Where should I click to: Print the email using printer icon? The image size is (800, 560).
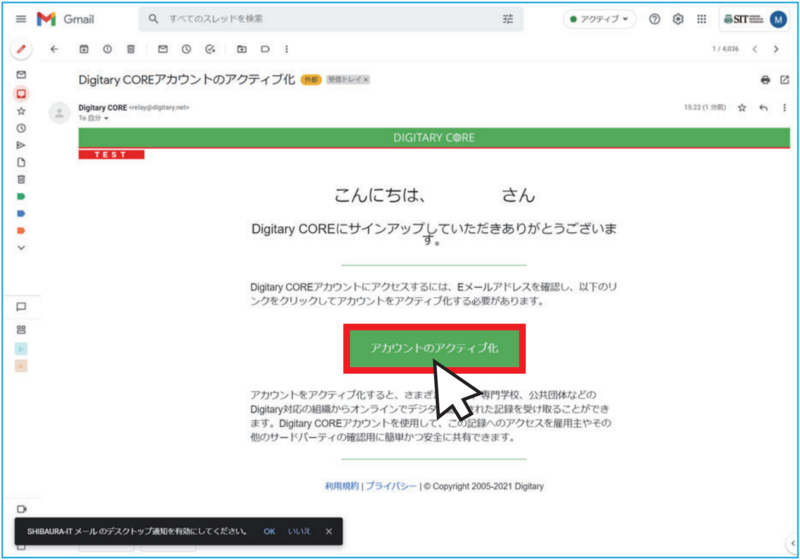coord(765,80)
